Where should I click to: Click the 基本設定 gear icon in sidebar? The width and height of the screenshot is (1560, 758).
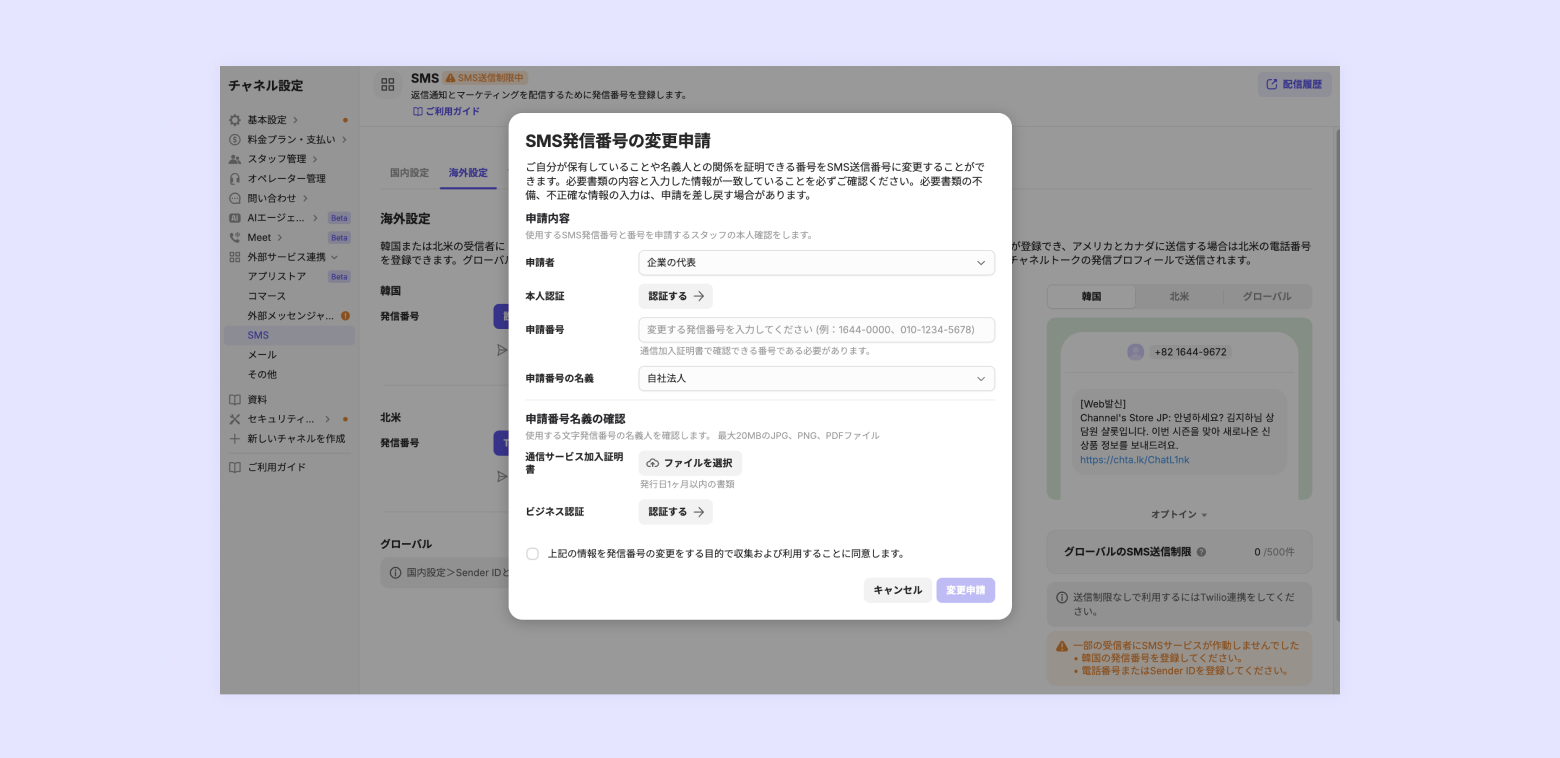pos(235,120)
